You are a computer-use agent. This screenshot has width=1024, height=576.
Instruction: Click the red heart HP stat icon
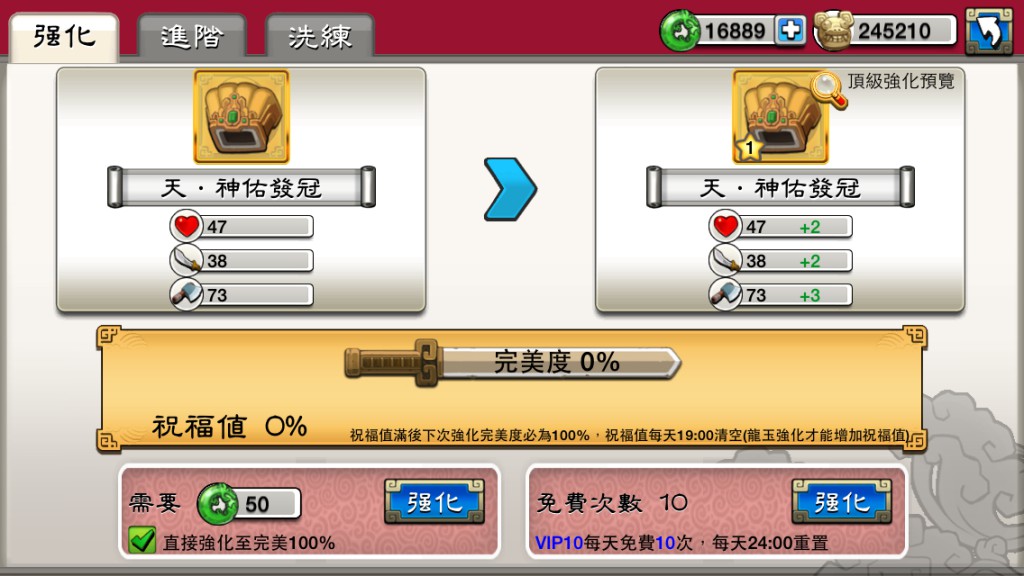click(x=186, y=226)
